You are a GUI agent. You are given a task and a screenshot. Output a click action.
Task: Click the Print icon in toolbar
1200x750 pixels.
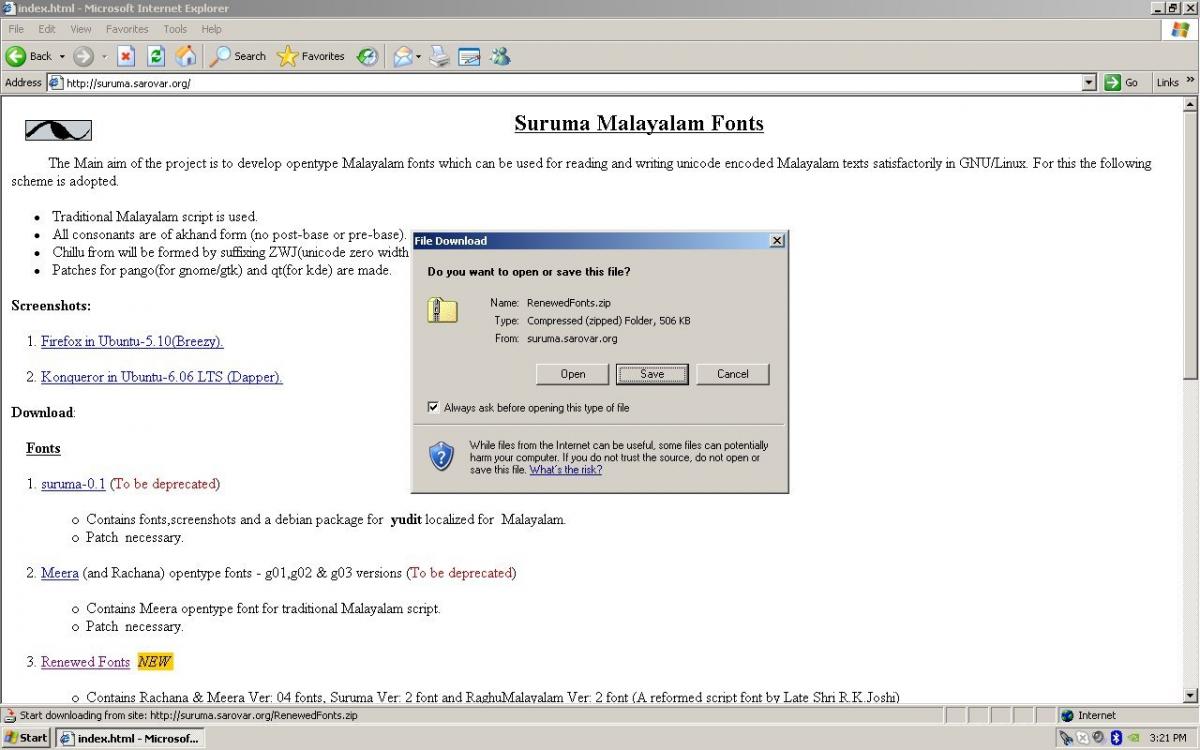(440, 56)
